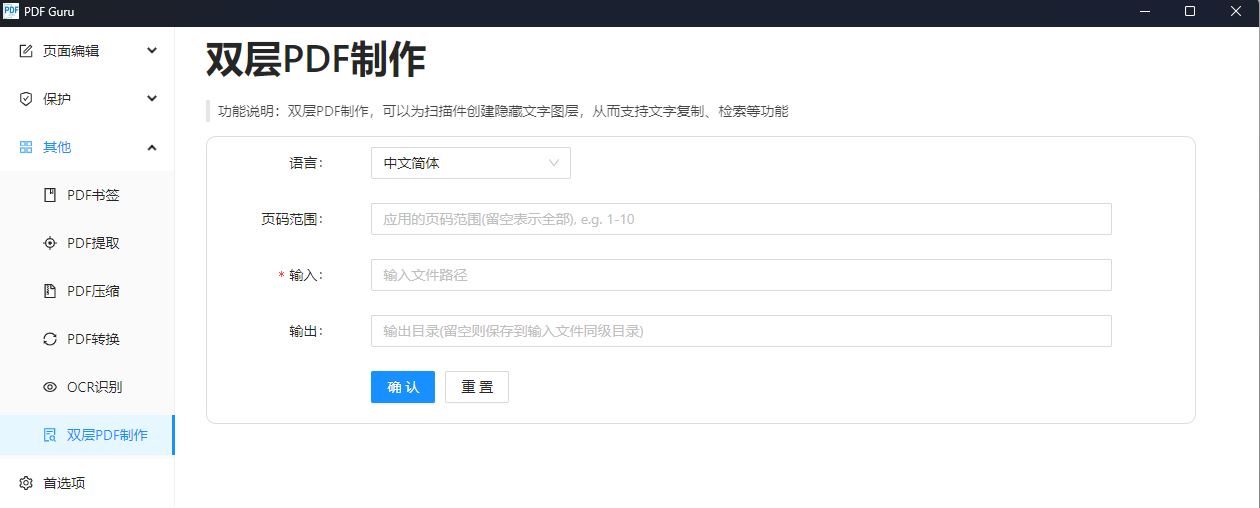Click the blue 确认 button
Image resolution: width=1260 pixels, height=508 pixels.
(x=403, y=387)
